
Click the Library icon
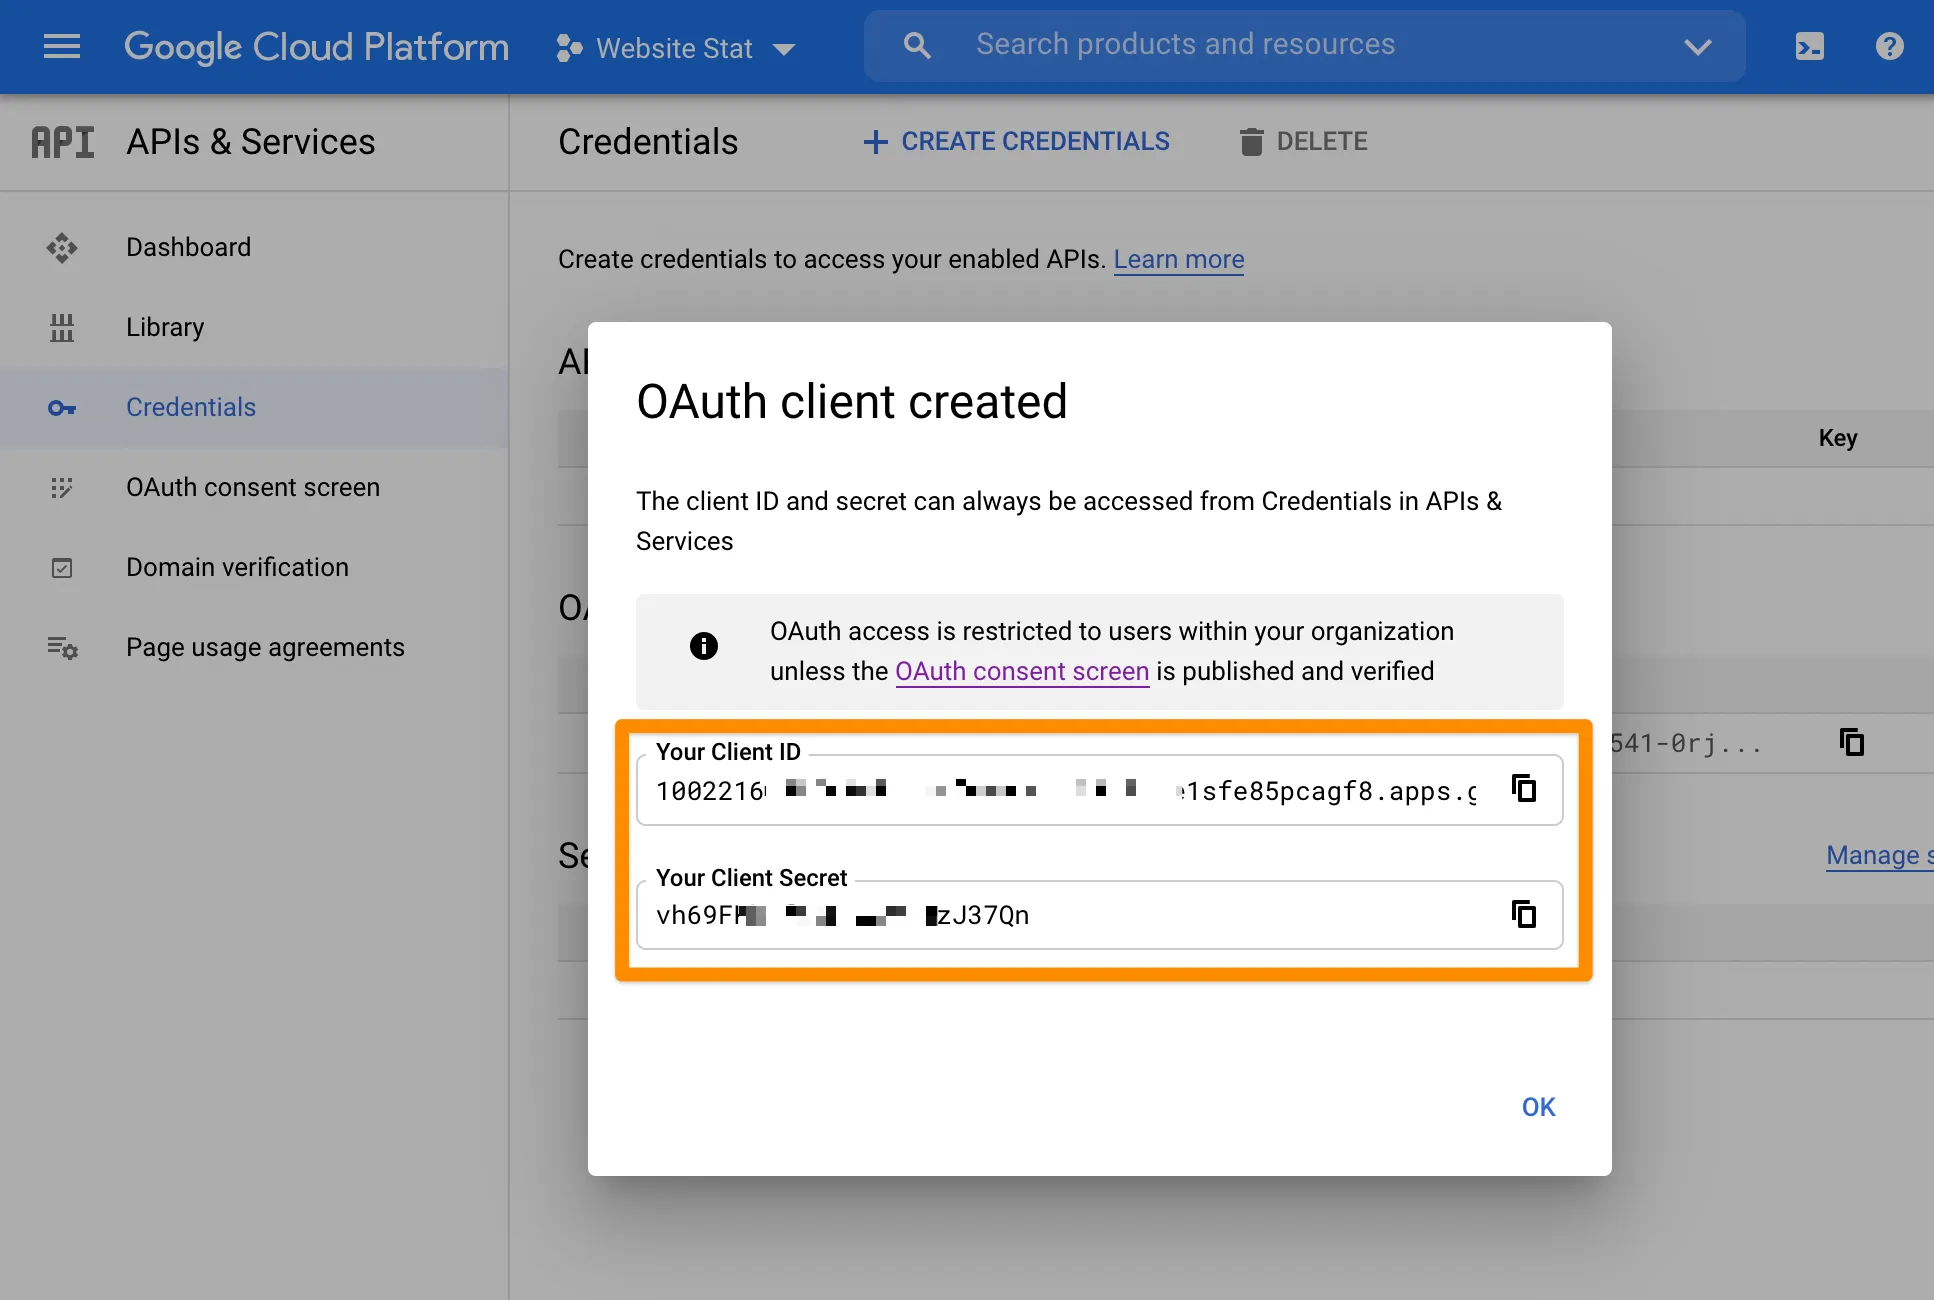click(x=62, y=327)
